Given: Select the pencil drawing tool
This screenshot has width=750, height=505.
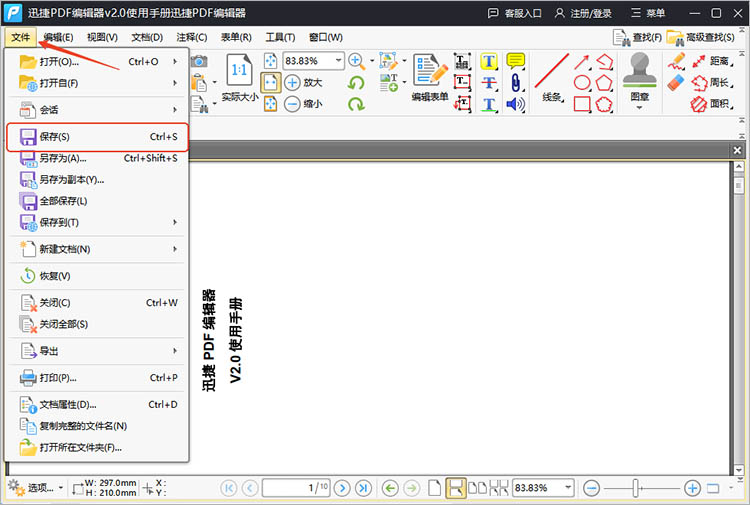Looking at the screenshot, I should point(676,61).
